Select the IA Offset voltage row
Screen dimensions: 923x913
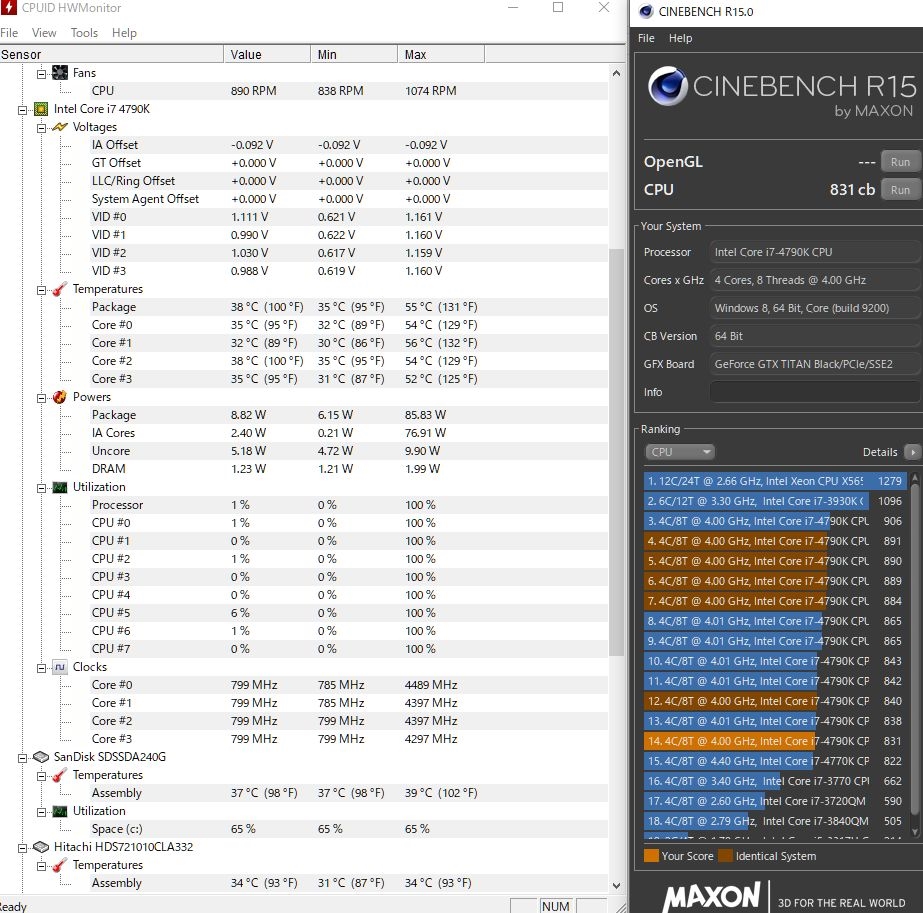[349, 145]
